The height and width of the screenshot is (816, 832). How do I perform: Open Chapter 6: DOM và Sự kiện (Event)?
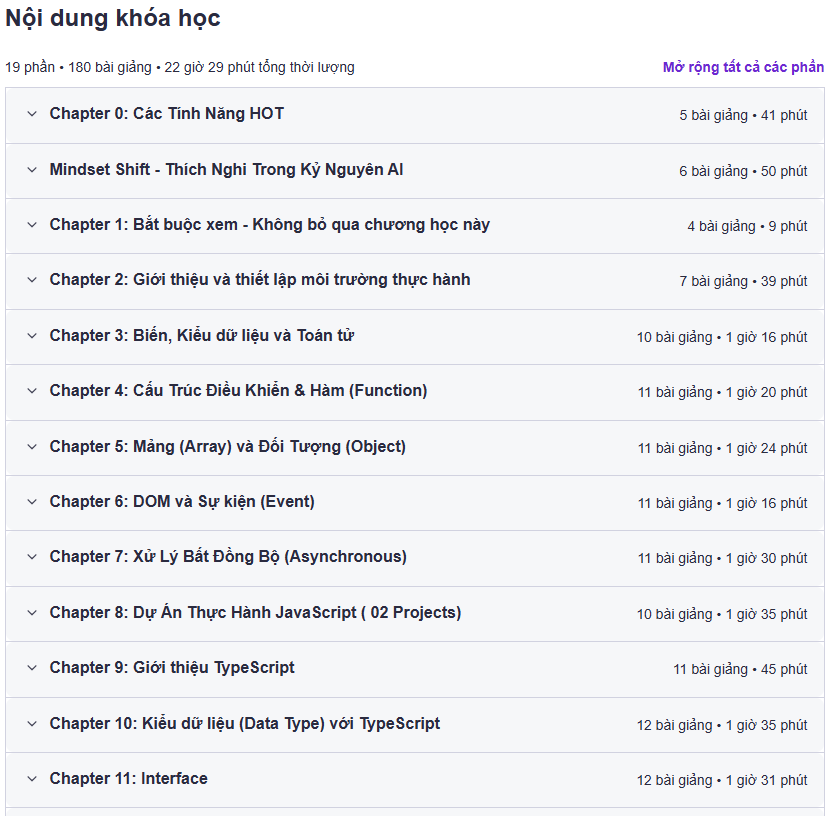tap(182, 501)
